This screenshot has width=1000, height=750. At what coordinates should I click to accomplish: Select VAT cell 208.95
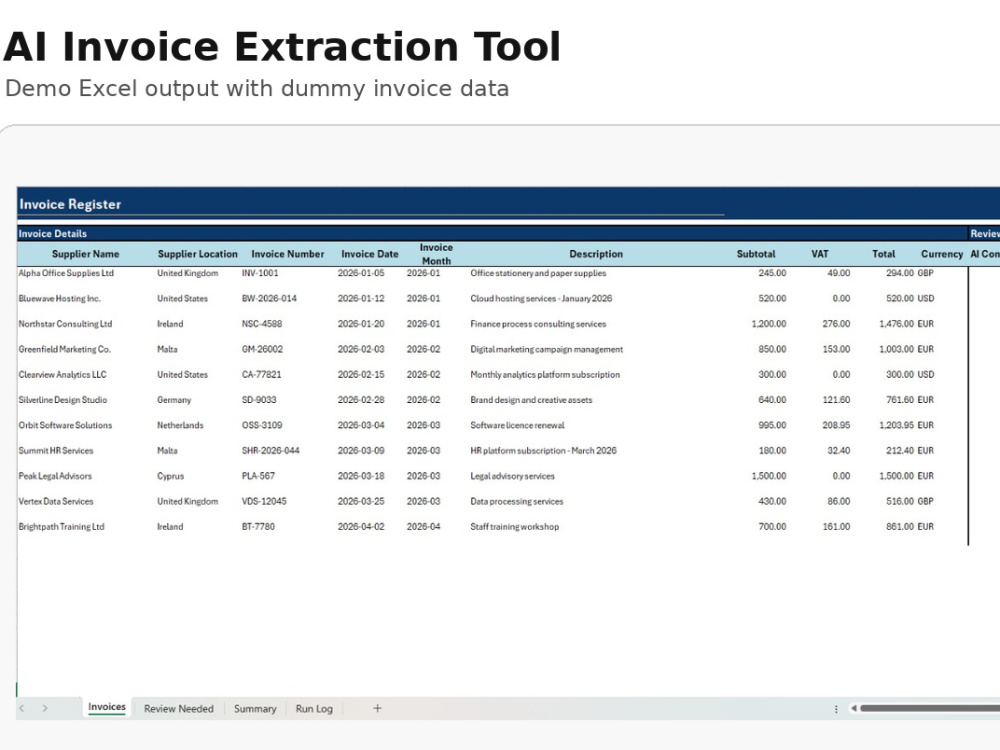(x=836, y=425)
